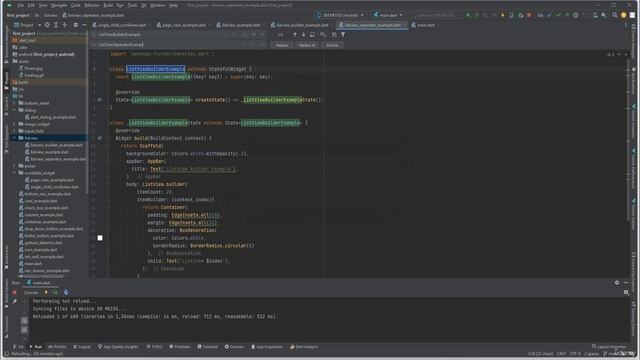Viewport: 640px width, 360px height.
Task: Open the SM device selector dropdown
Action: (x=340, y=15)
